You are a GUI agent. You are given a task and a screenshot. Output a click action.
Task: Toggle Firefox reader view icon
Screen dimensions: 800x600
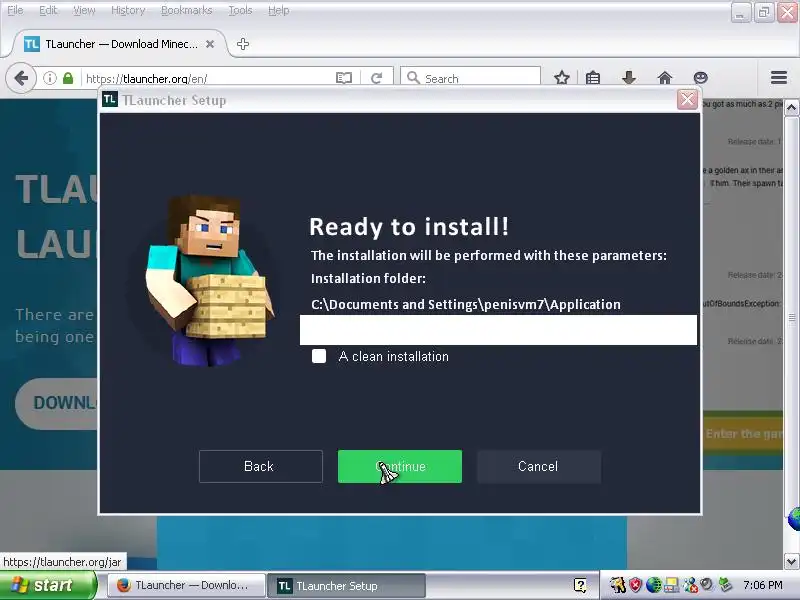click(x=344, y=78)
